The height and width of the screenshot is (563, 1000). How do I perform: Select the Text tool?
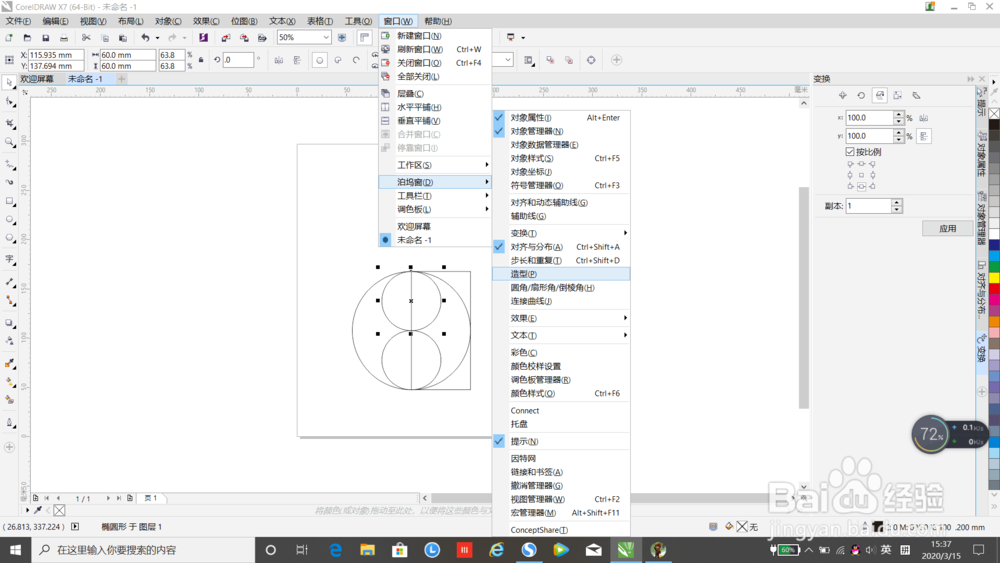pos(10,260)
